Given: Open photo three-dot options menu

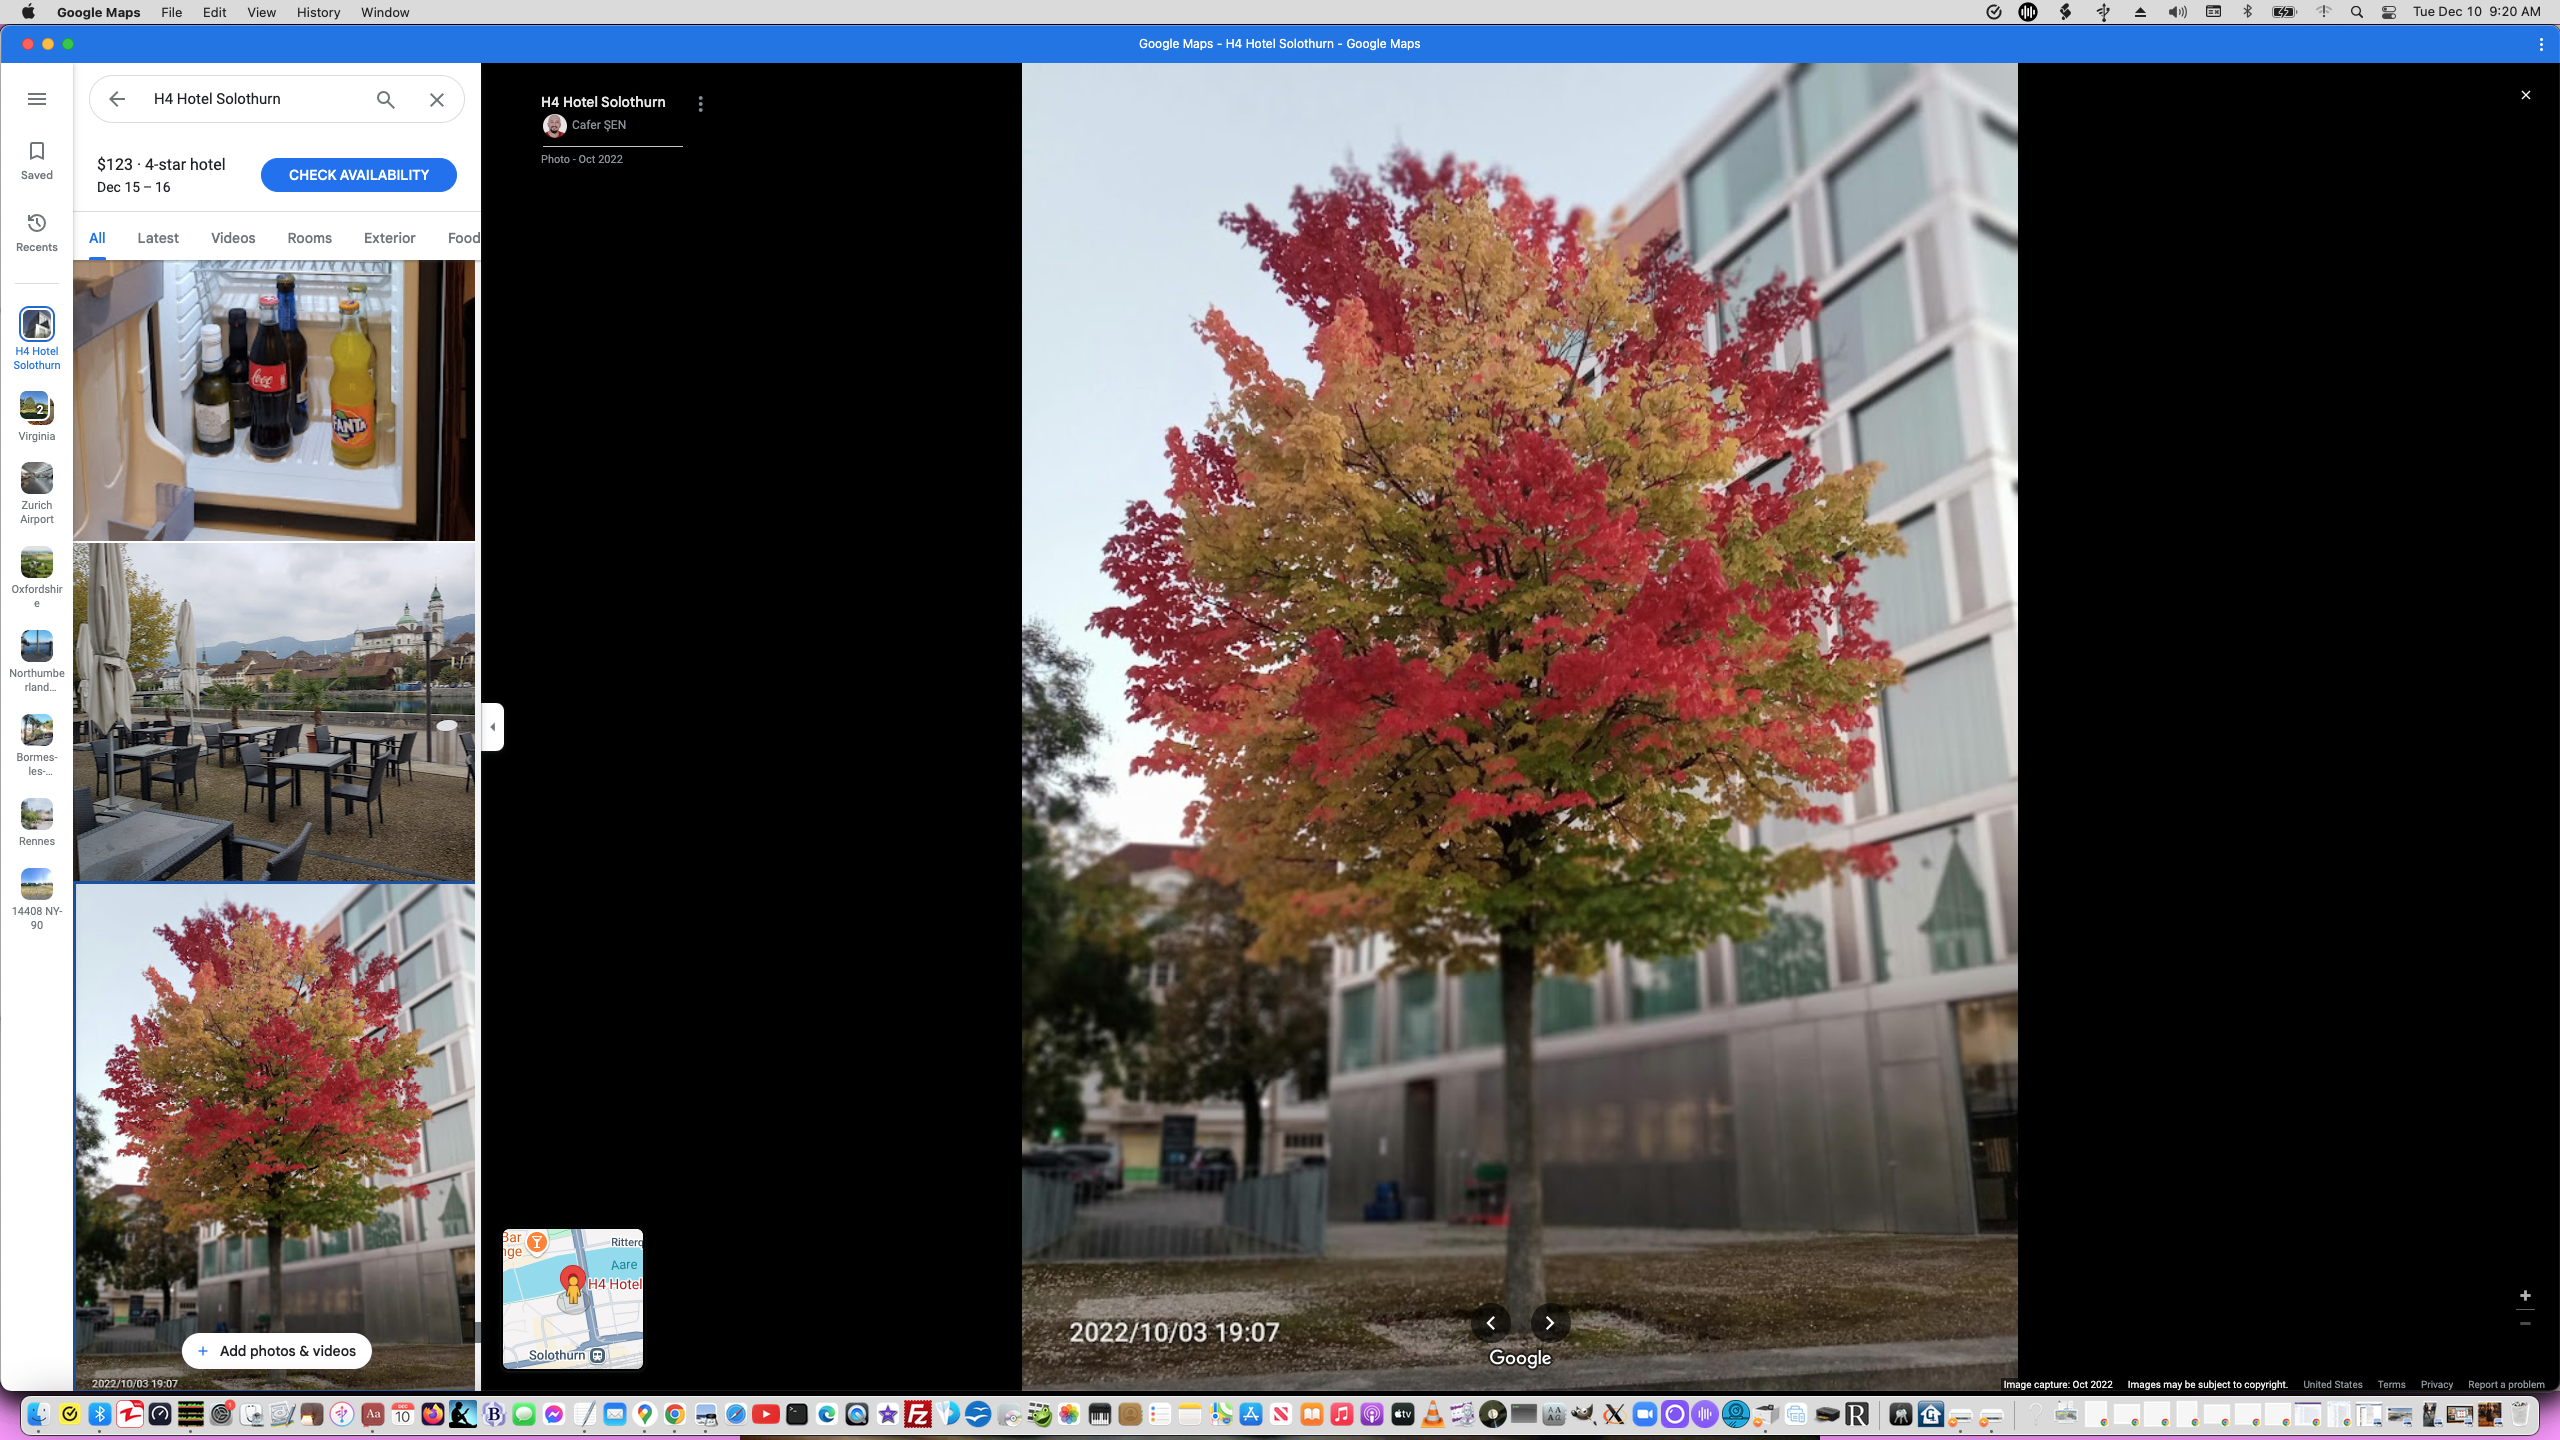Looking at the screenshot, I should point(701,104).
